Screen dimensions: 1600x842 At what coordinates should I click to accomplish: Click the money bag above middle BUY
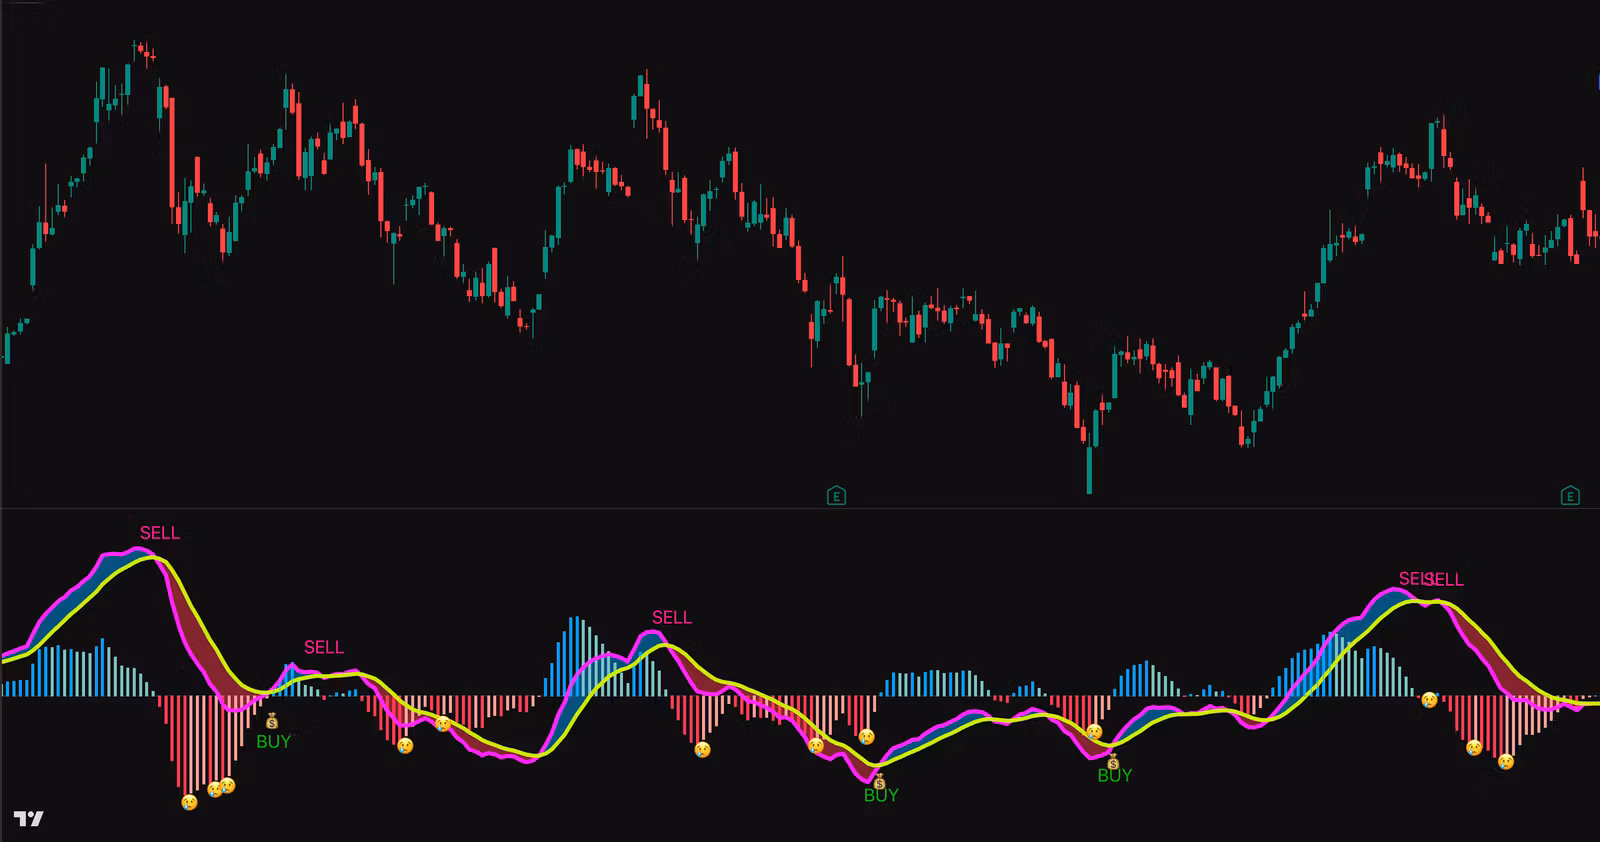(879, 782)
